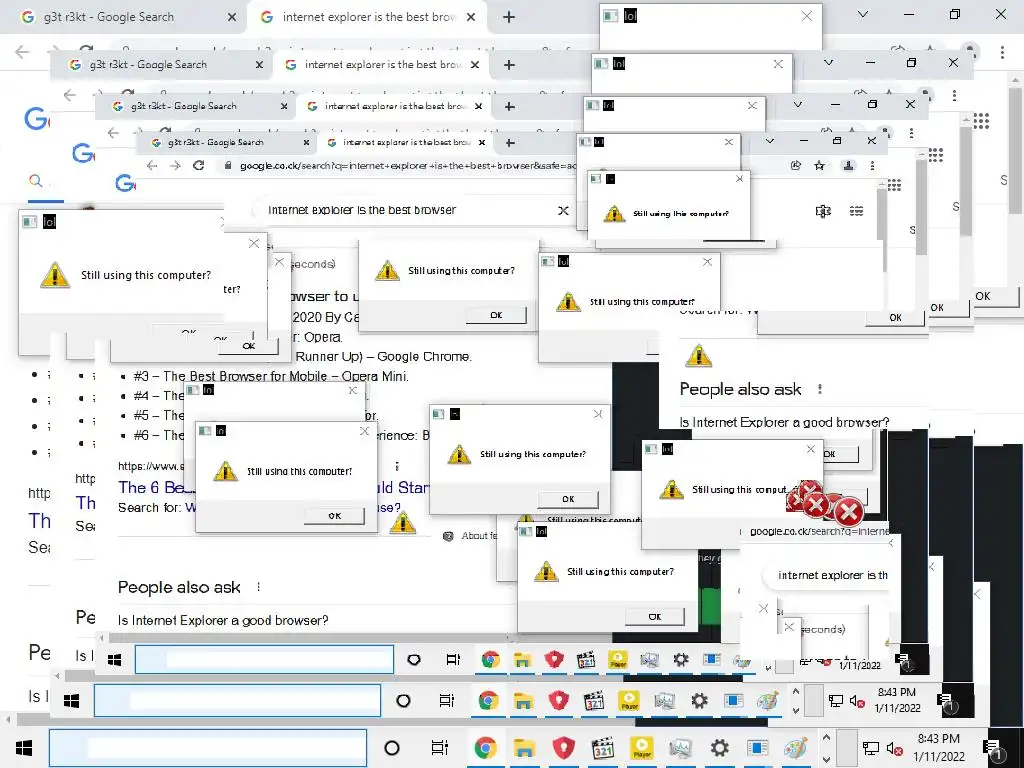Click OK in dialog covering '#4 – The' list
This screenshot has height=768, width=1024.
334,516
